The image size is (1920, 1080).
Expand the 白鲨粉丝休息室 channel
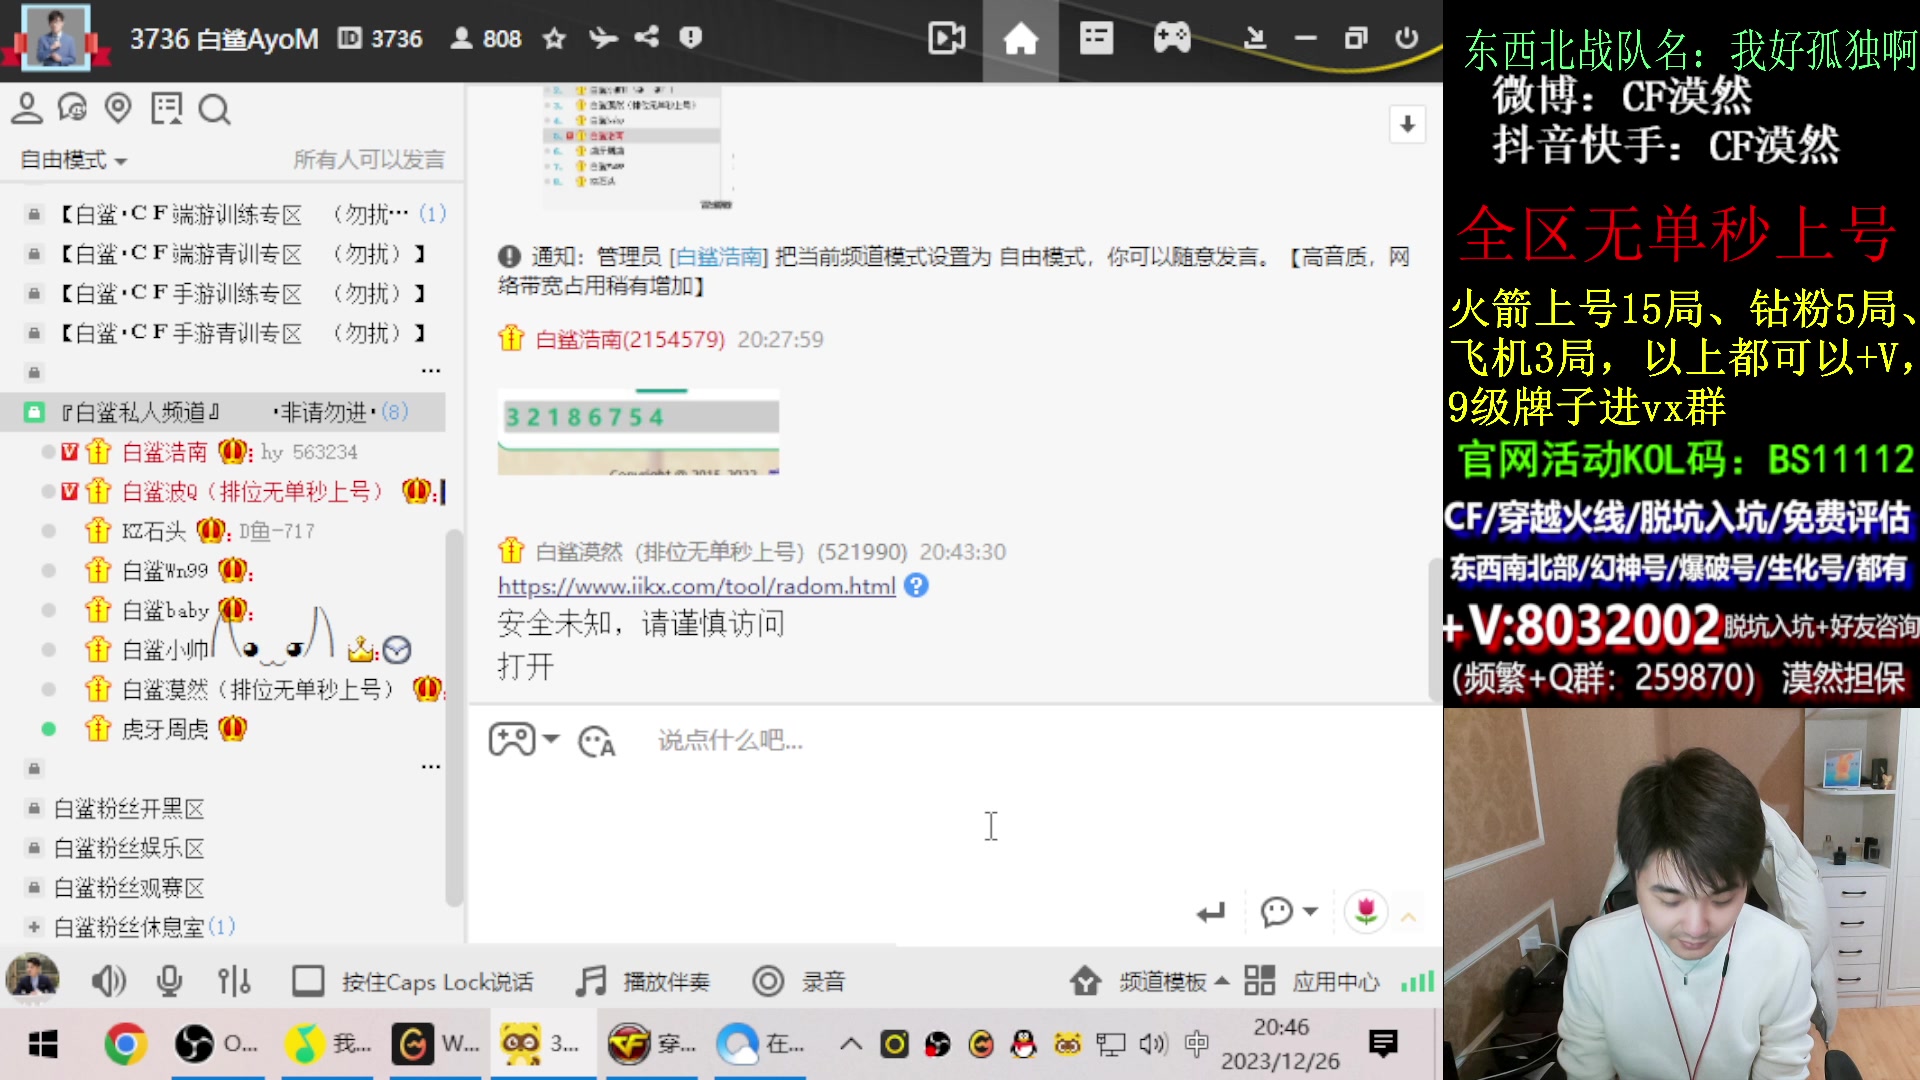(x=34, y=927)
